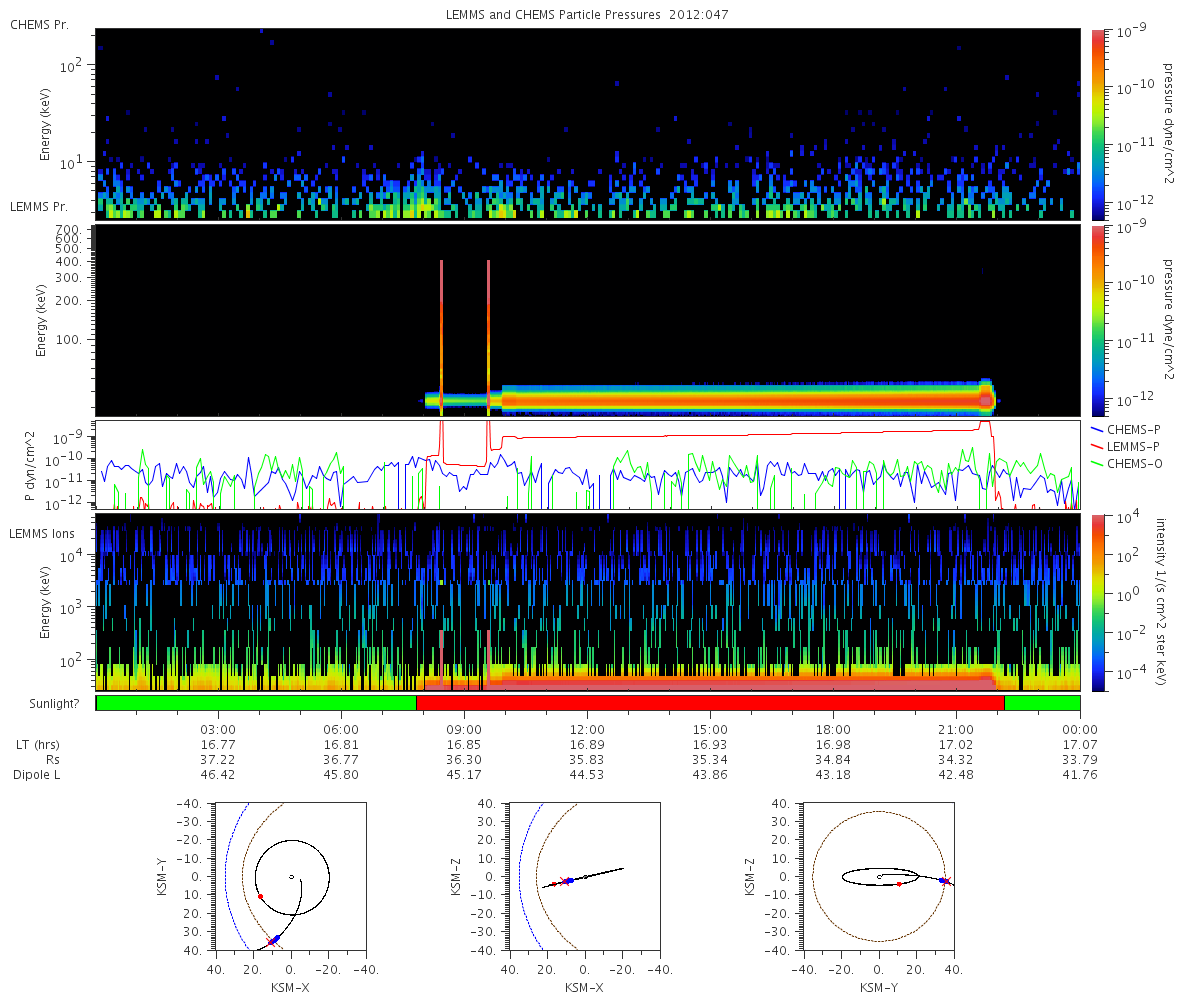Click the LEMMS Ions intensity color bar
Image resolution: width=1200 pixels, height=1000 pixels.
tap(1098, 602)
